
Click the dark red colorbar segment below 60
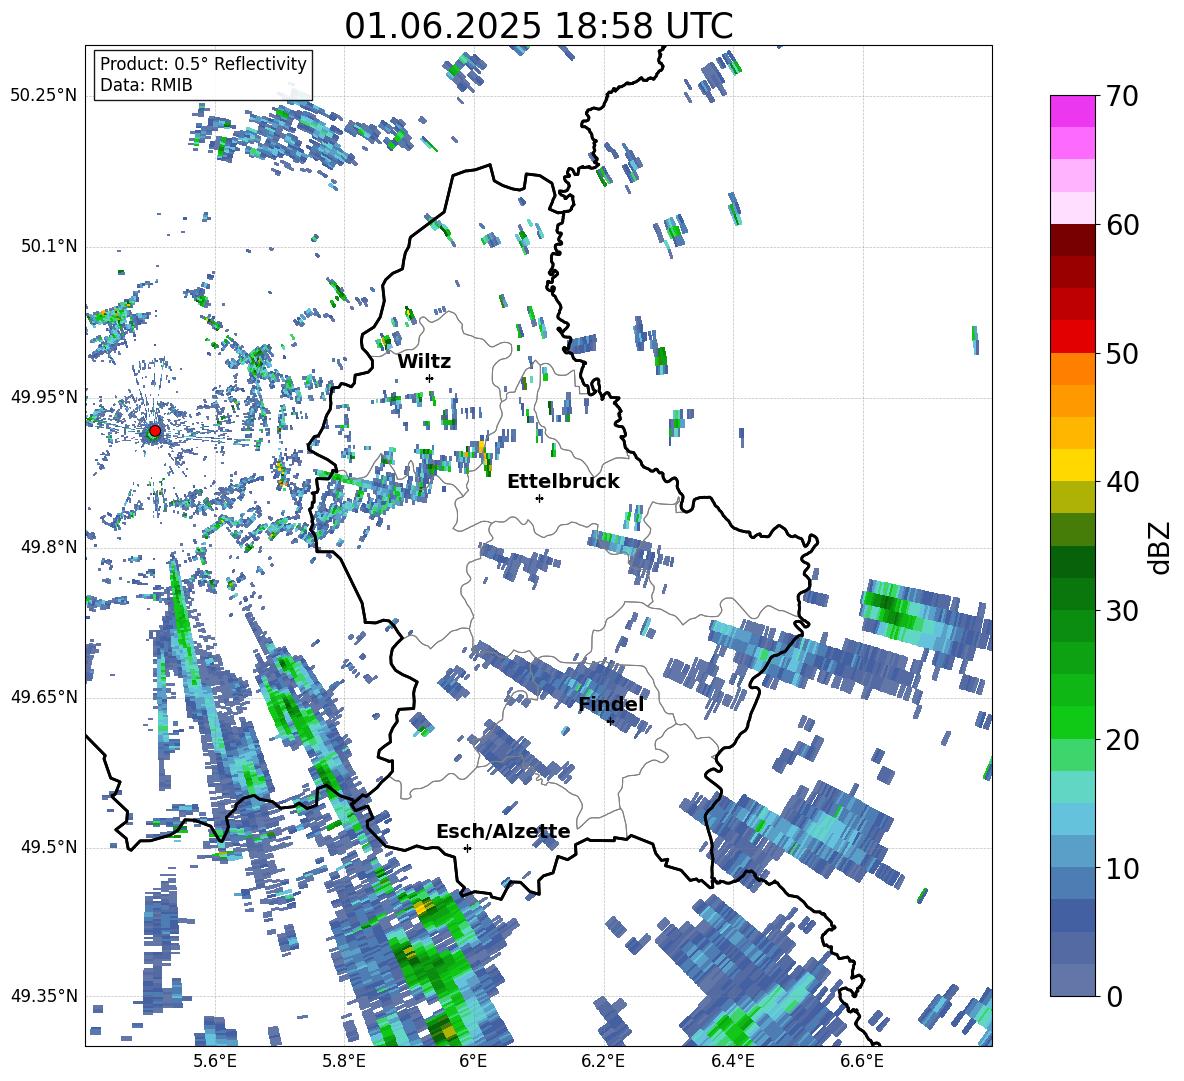(1072, 240)
